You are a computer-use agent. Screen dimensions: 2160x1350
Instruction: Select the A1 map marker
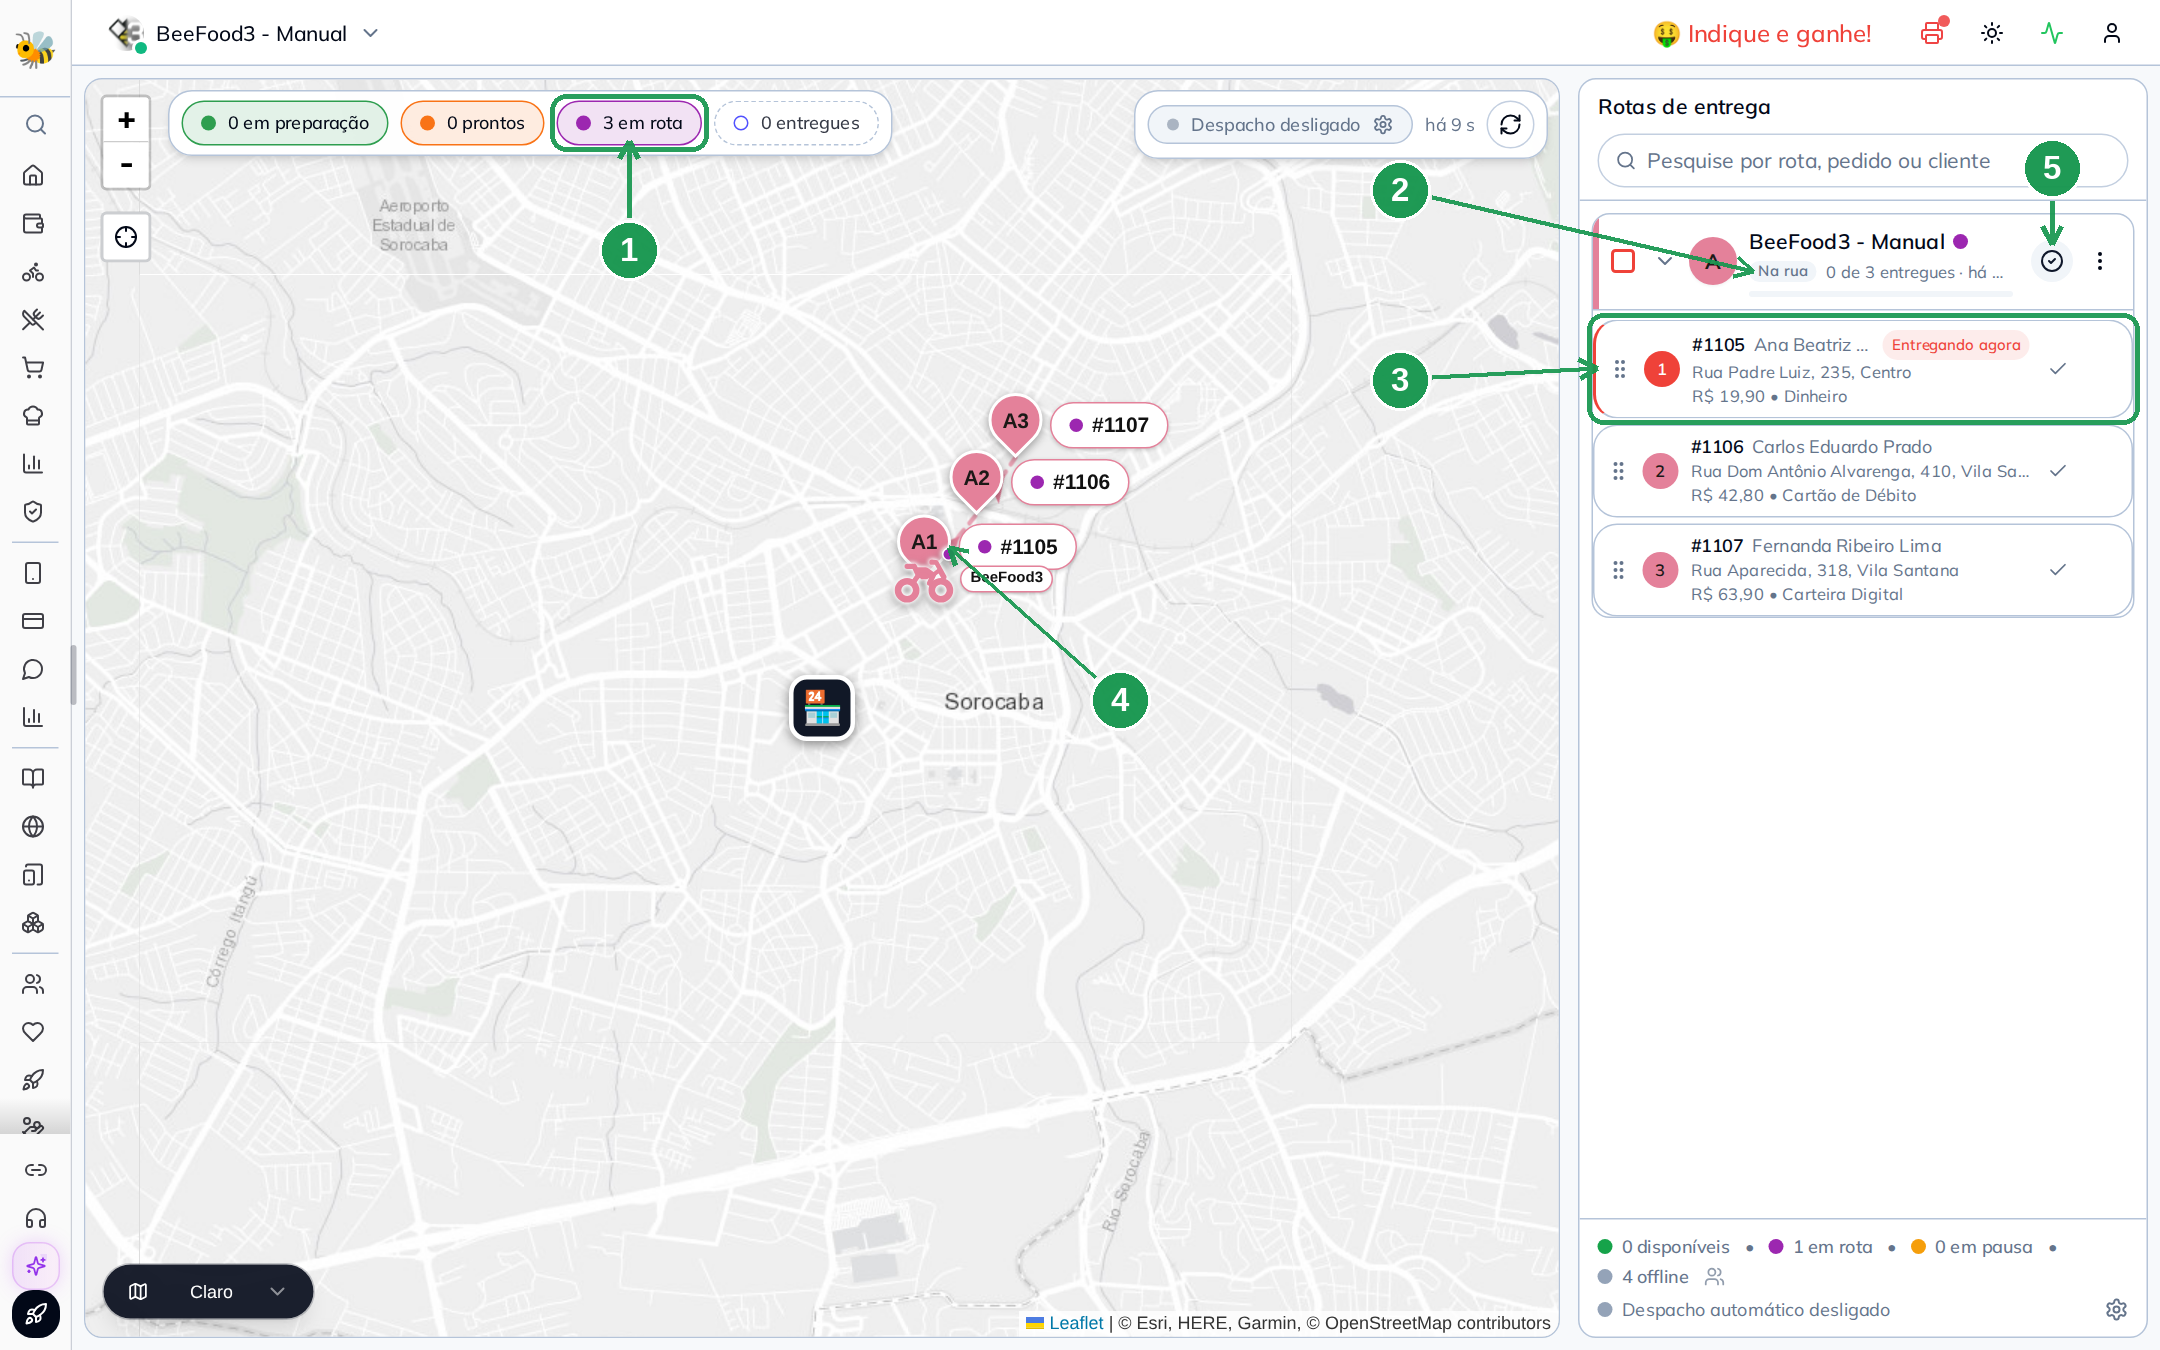click(x=924, y=543)
